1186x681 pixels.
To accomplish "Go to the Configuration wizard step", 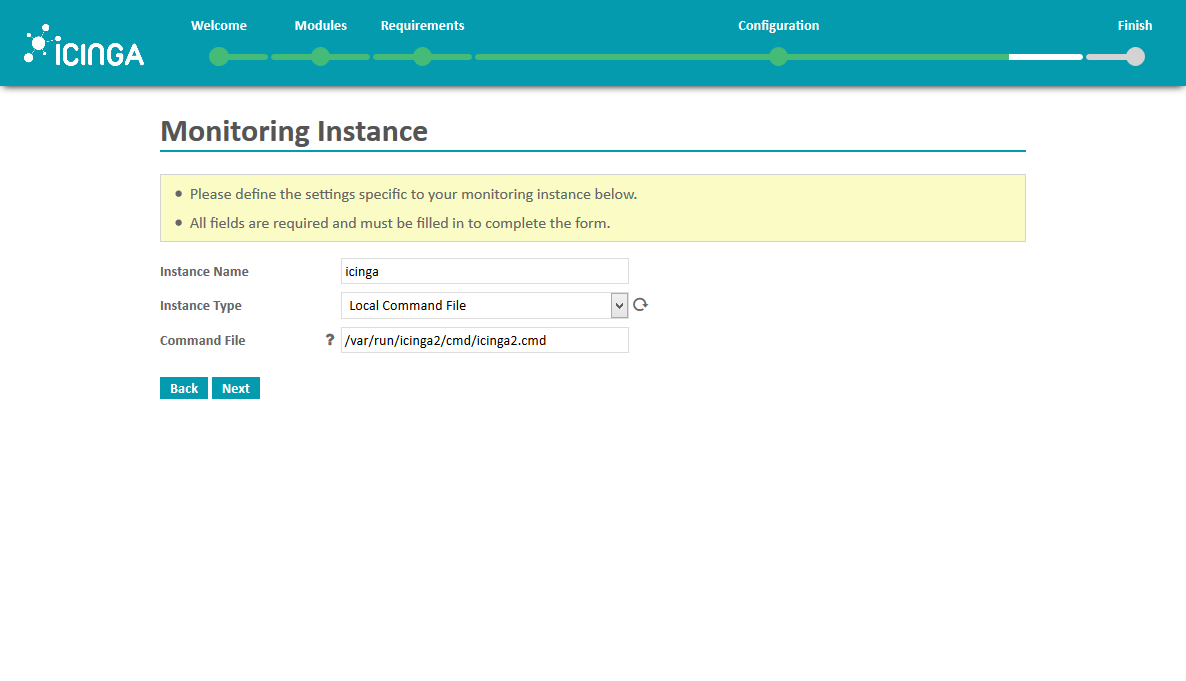I will coord(778,26).
